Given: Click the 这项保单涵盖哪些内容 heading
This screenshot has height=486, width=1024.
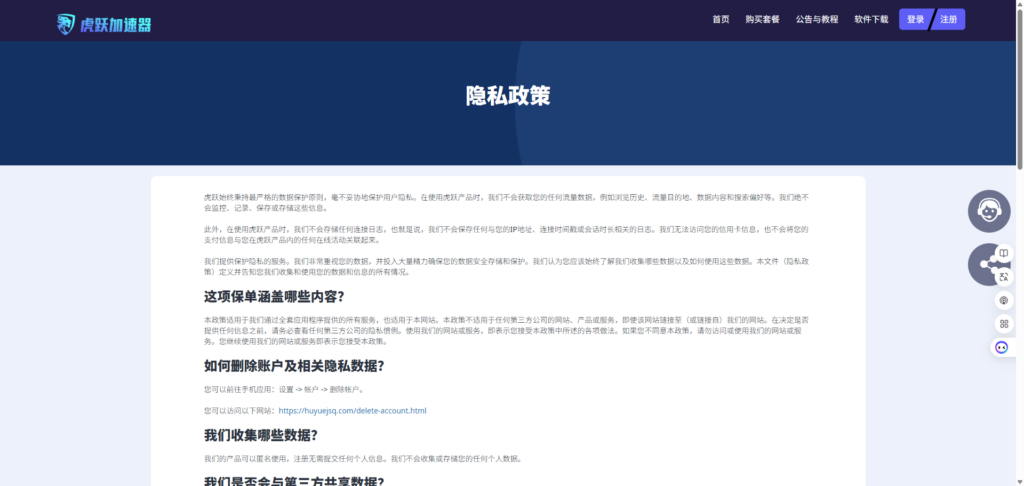Looking at the screenshot, I should point(274,296).
